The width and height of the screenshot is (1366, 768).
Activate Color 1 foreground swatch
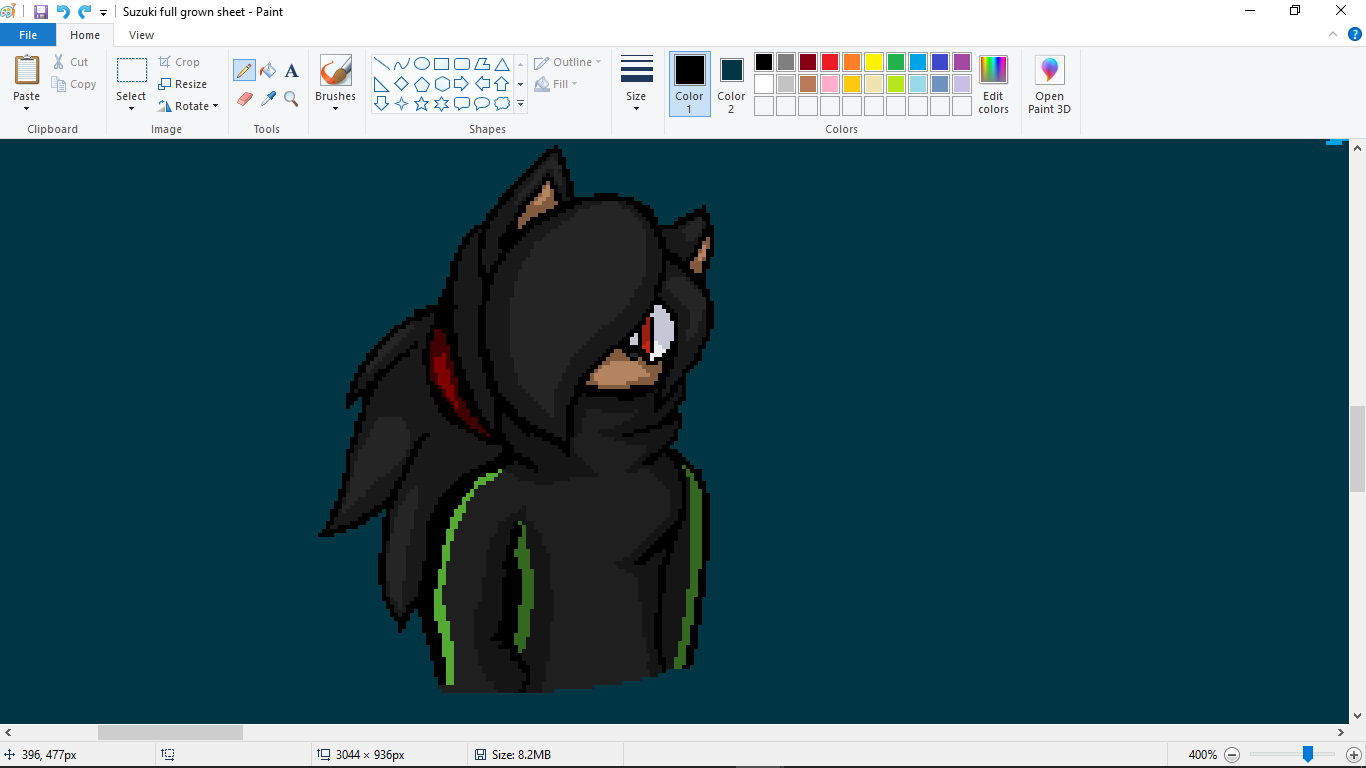[689, 84]
